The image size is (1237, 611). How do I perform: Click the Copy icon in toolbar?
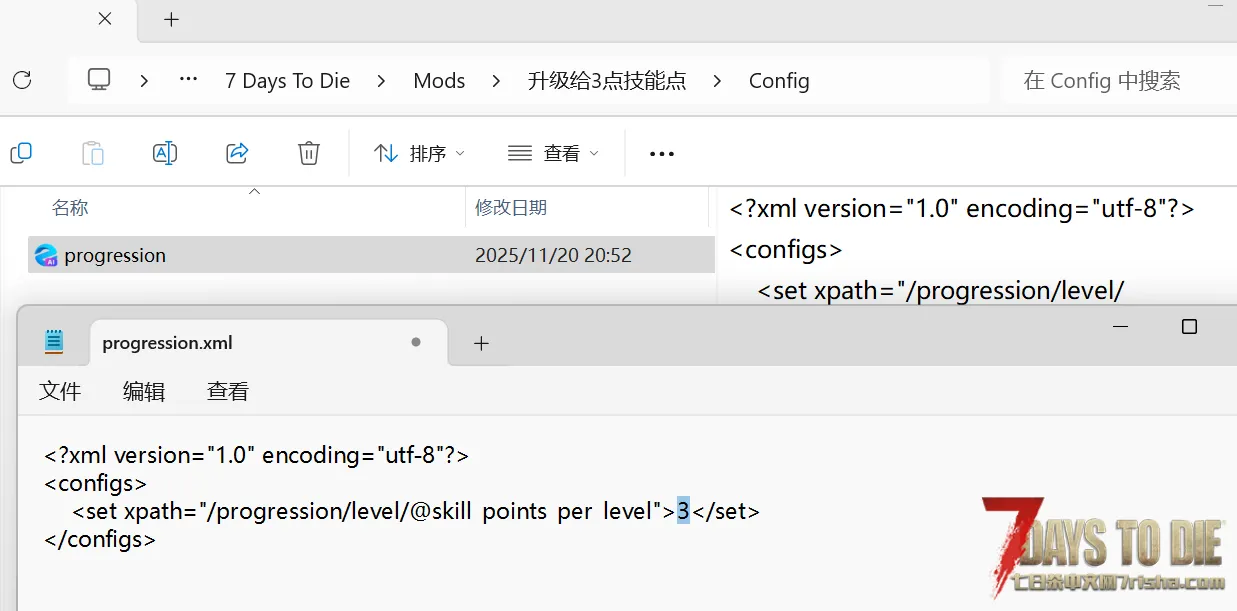point(21,153)
